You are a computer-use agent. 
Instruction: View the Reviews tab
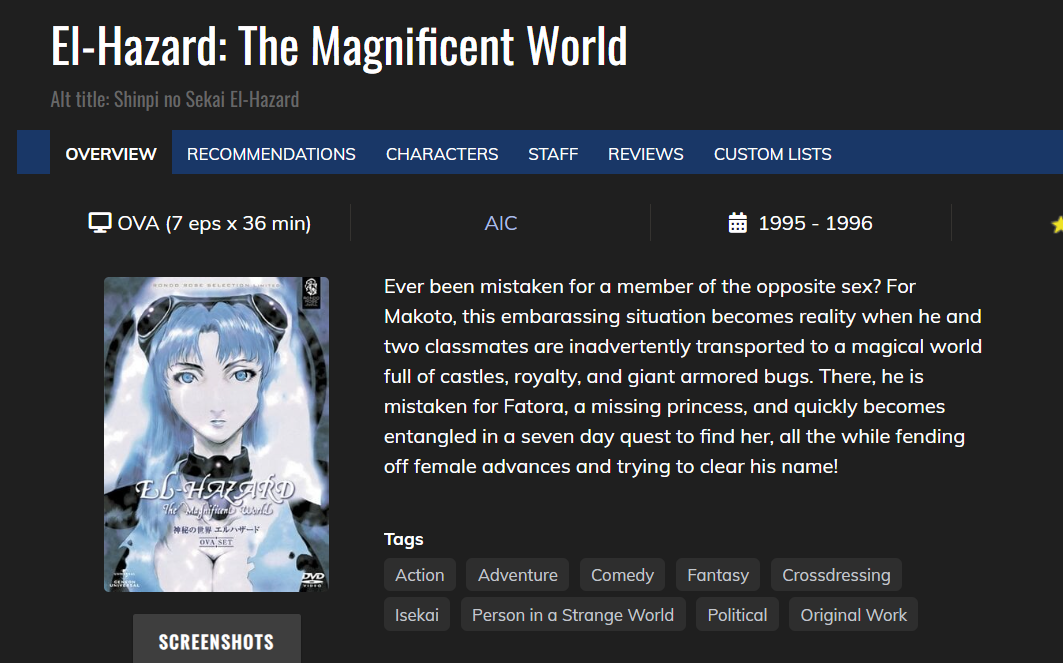point(645,154)
